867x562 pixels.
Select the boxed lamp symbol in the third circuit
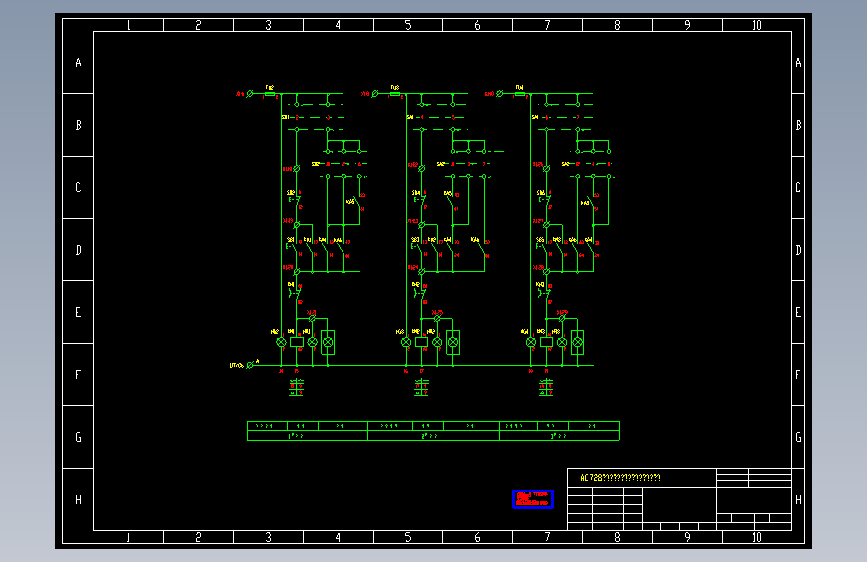(x=578, y=342)
